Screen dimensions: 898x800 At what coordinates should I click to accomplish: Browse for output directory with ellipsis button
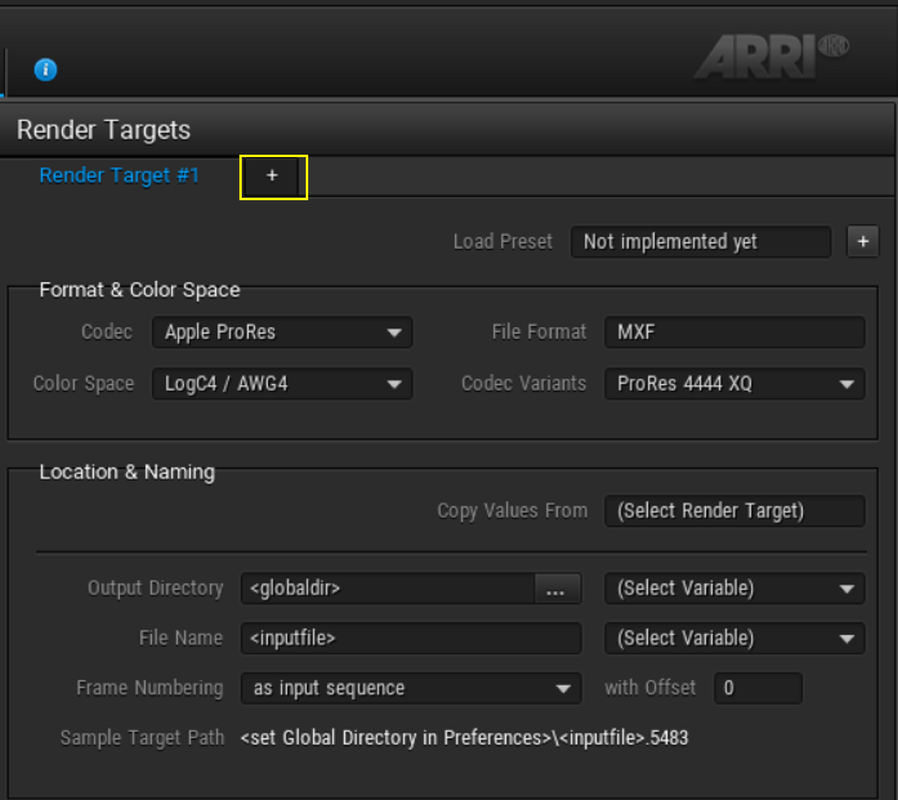click(556, 589)
